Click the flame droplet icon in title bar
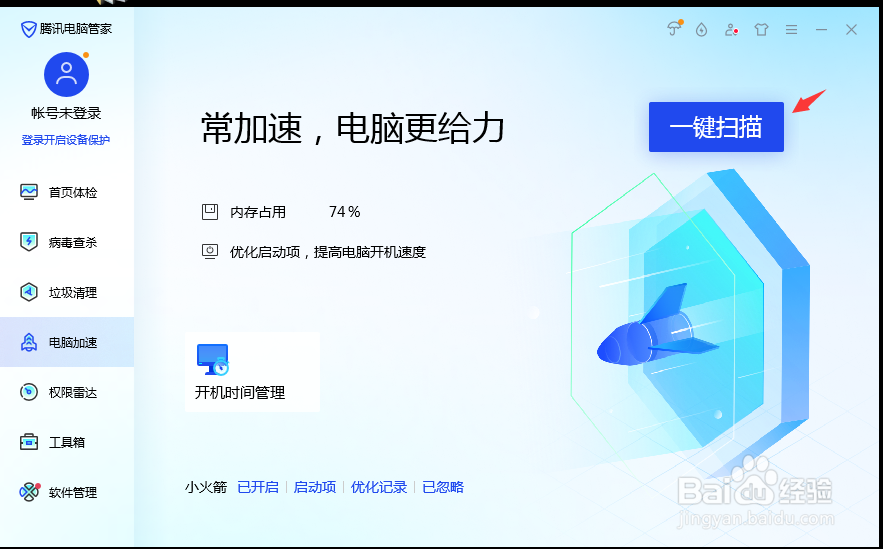The width and height of the screenshot is (883, 549). [x=701, y=29]
